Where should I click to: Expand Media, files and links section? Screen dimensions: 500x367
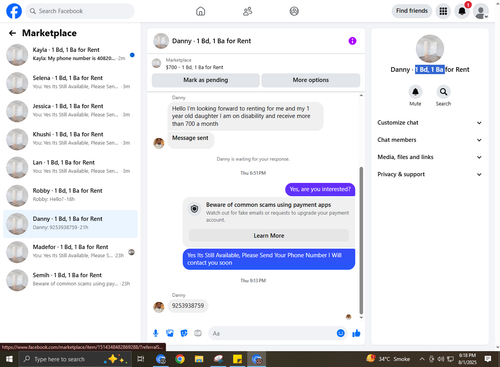[430, 157]
